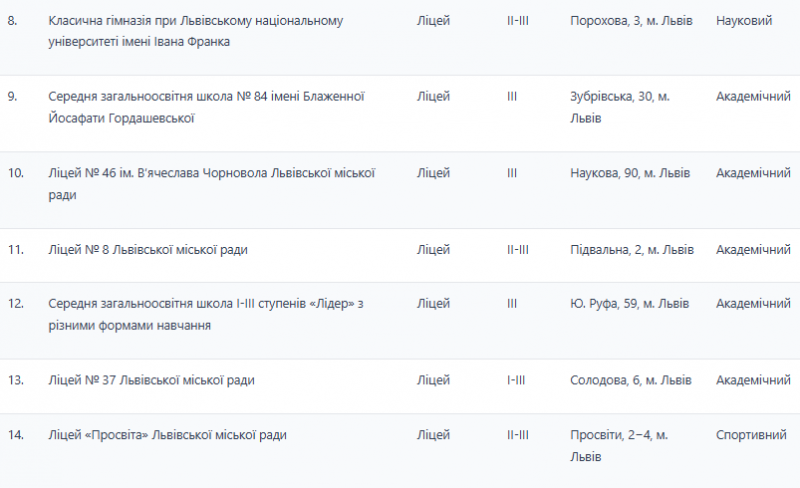Click the address Наукова, 90

coord(629,173)
